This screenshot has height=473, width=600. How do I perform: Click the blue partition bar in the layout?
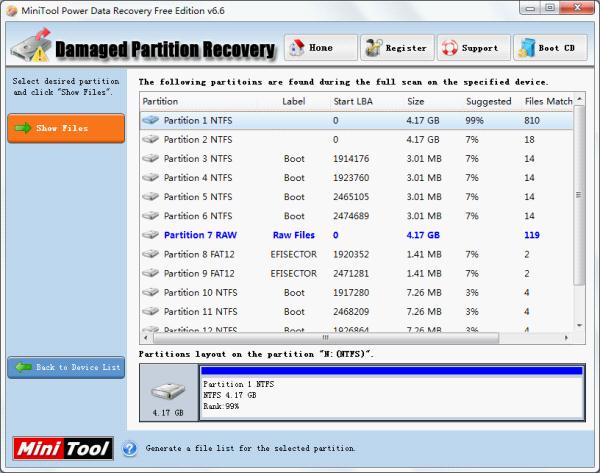tap(392, 370)
